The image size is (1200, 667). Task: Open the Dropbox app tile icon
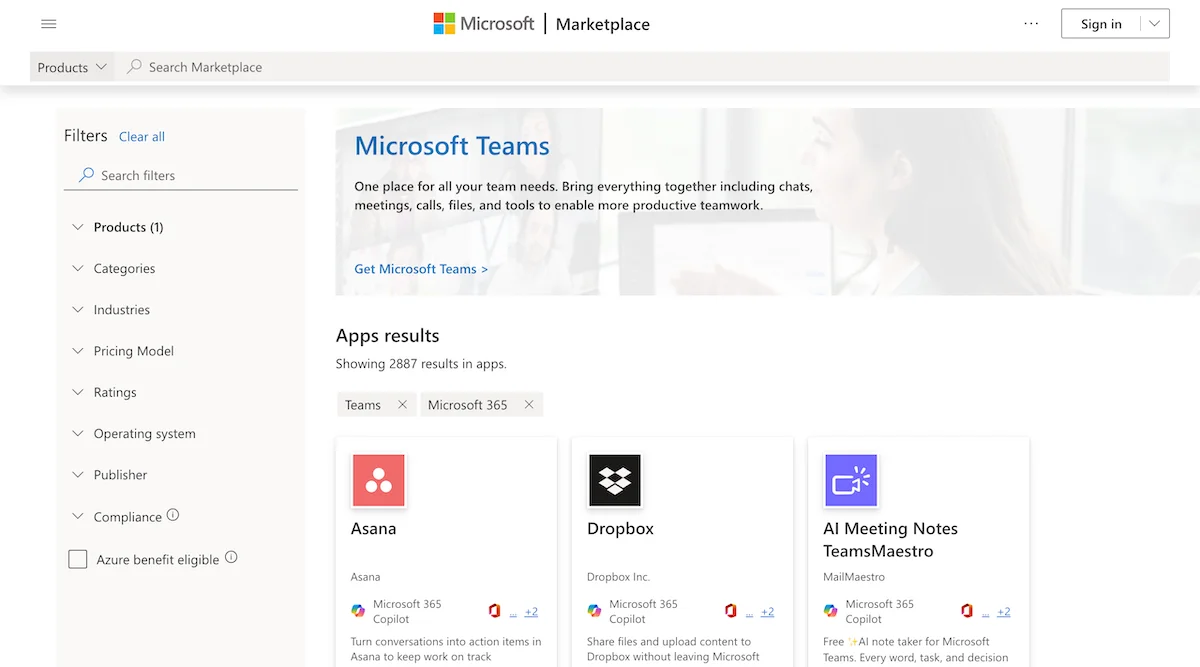614,480
